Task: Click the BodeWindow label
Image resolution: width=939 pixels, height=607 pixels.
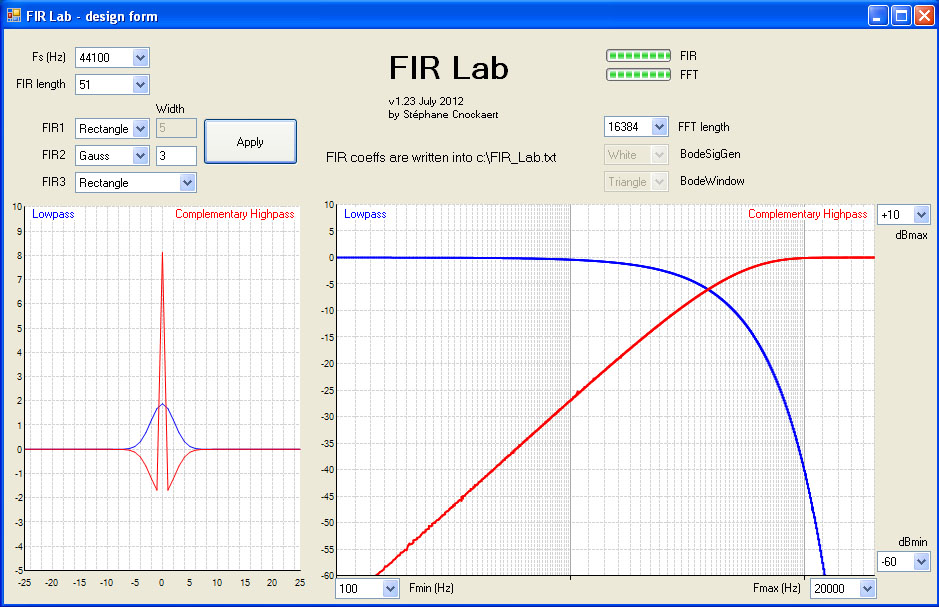Action: [712, 181]
